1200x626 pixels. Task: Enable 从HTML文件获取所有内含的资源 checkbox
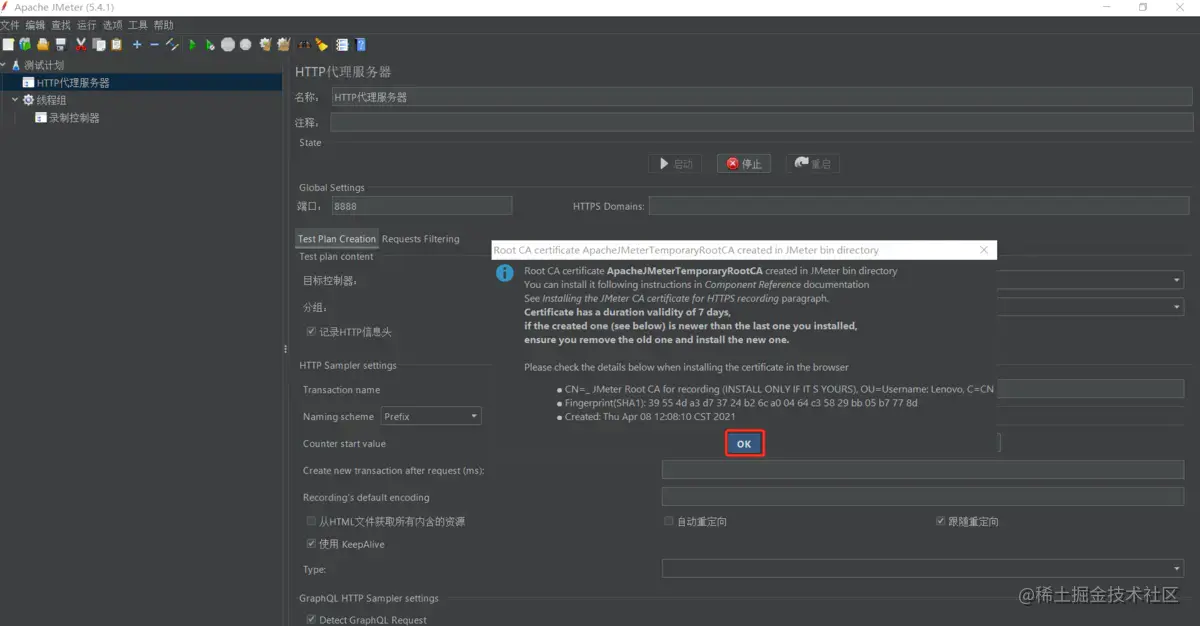pyautogui.click(x=311, y=521)
